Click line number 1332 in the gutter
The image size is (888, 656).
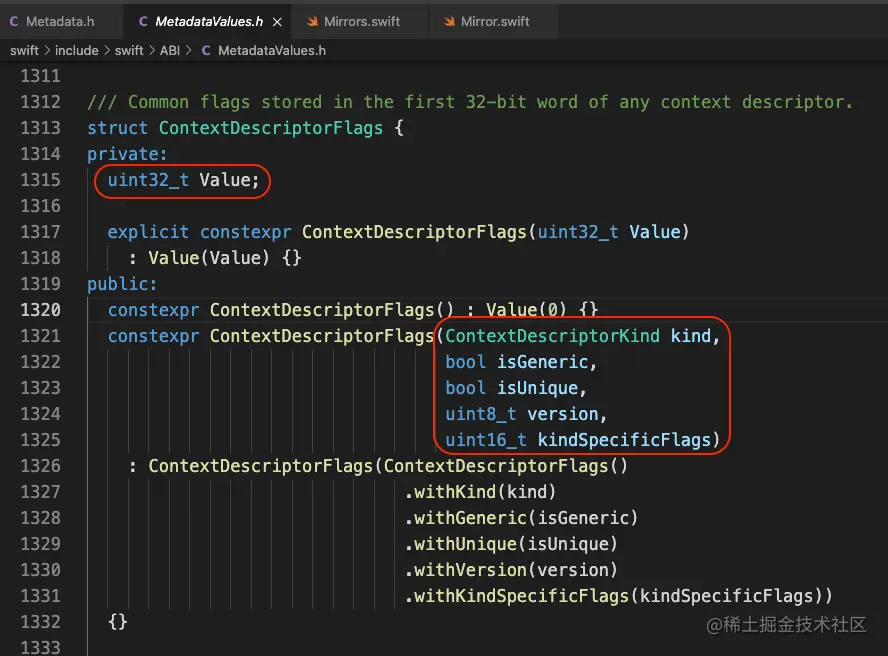click(40, 622)
